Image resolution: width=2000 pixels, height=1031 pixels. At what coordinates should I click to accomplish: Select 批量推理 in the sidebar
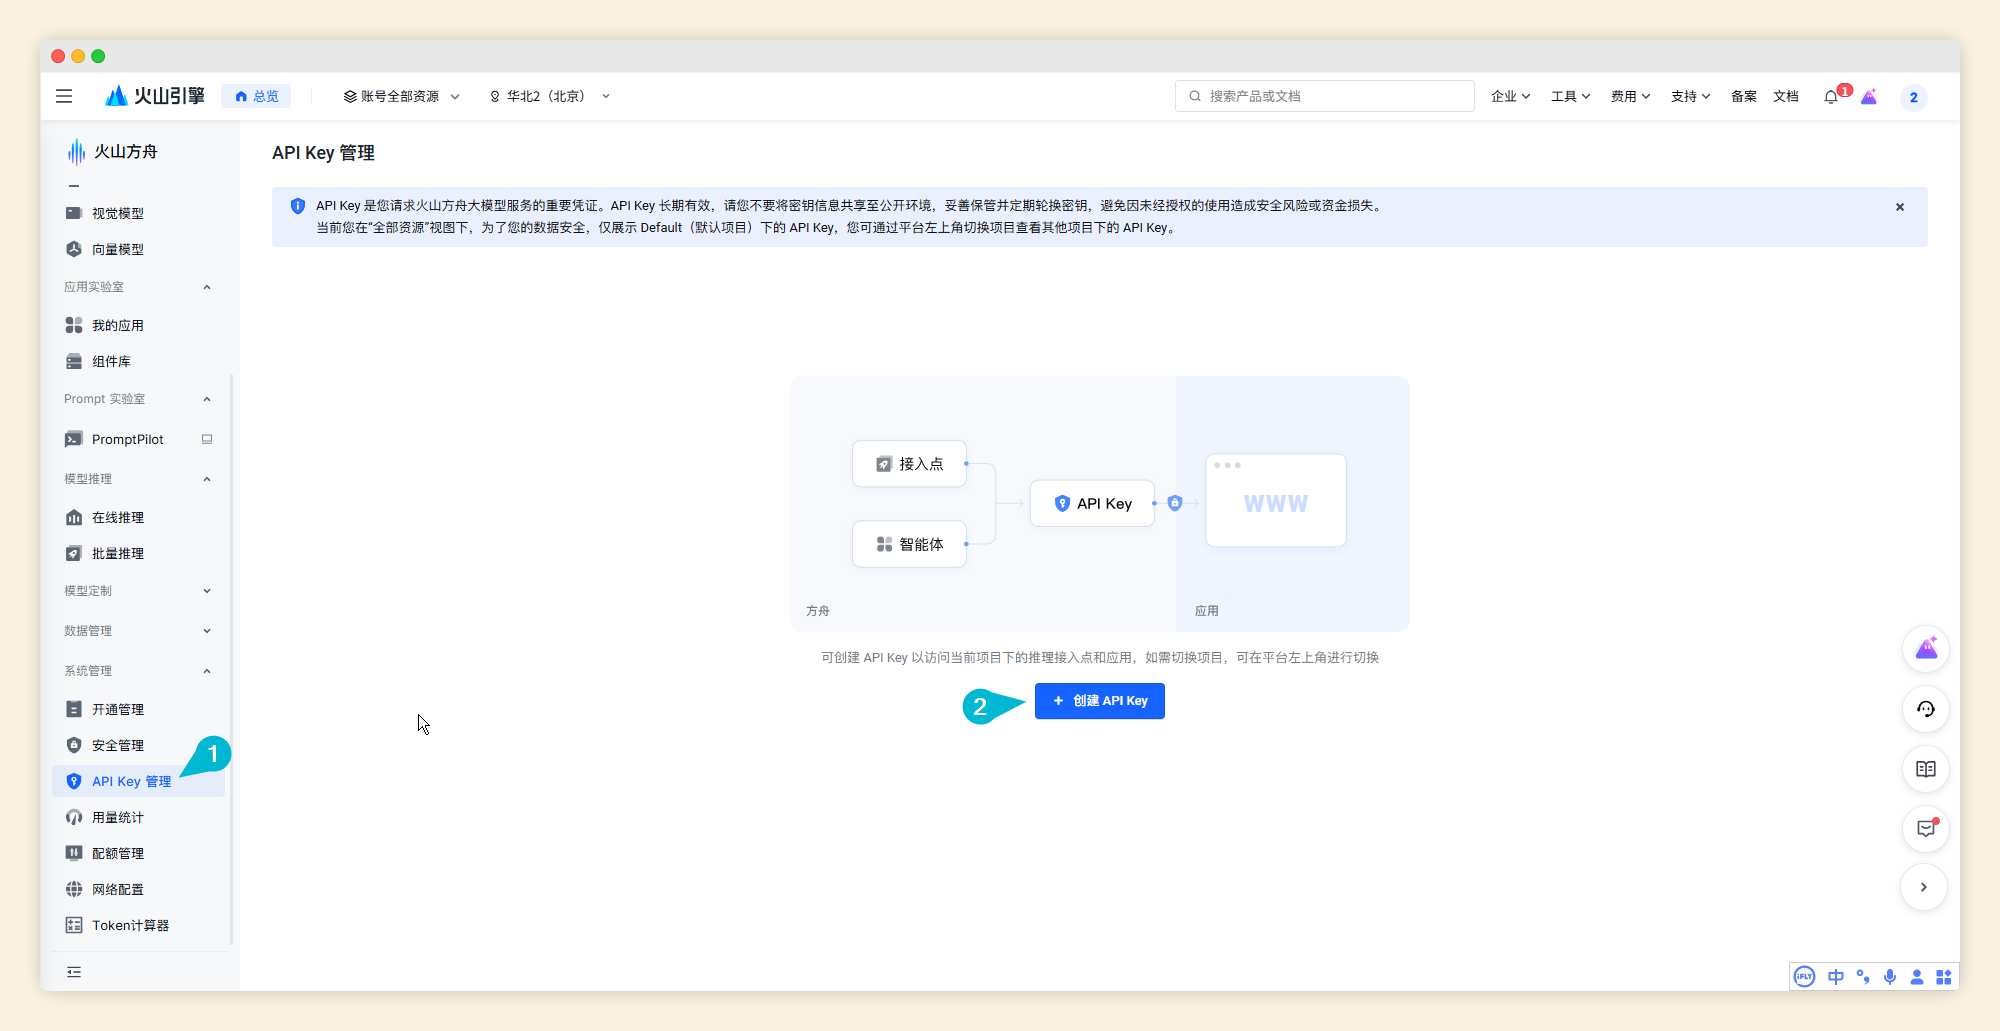coord(116,553)
